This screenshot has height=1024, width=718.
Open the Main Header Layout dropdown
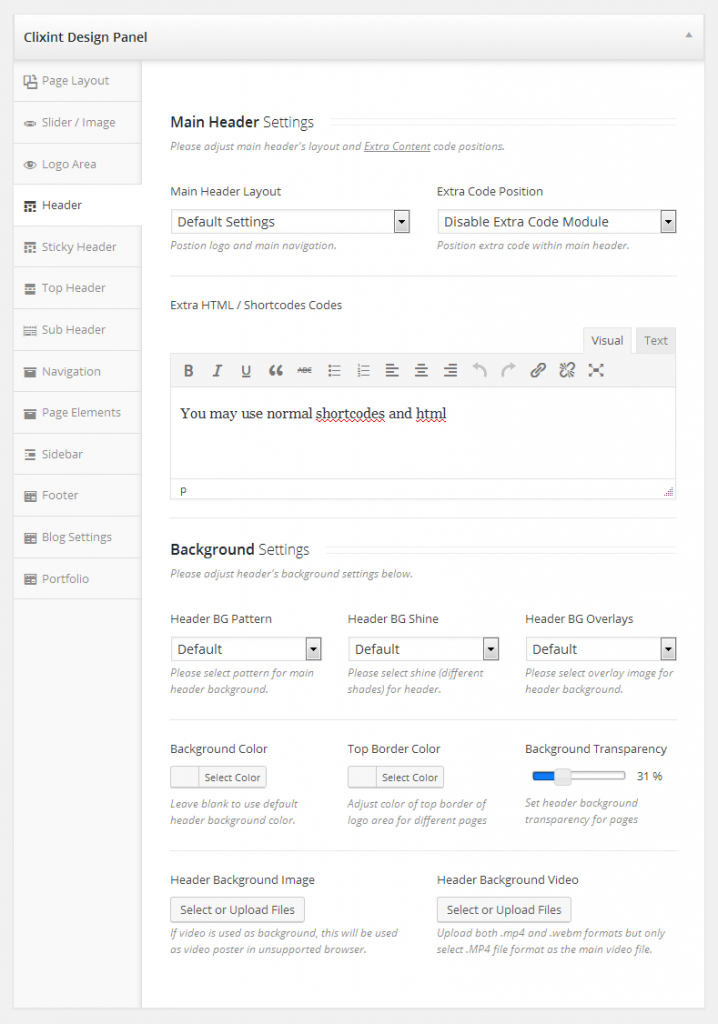tap(290, 222)
